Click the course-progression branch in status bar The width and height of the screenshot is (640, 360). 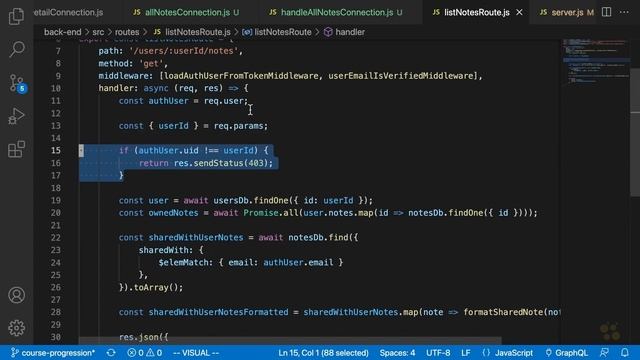[x=53, y=353]
